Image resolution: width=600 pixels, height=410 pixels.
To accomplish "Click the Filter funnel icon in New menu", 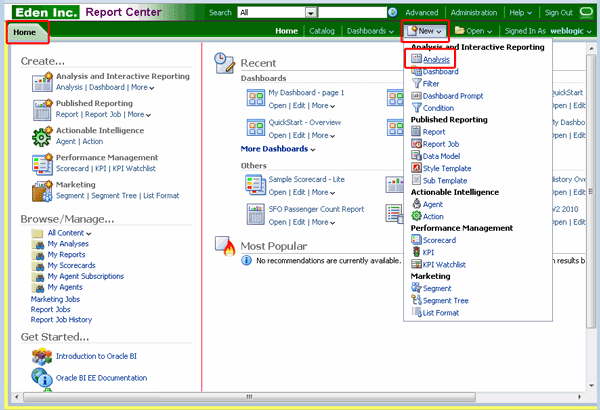I will [x=416, y=83].
